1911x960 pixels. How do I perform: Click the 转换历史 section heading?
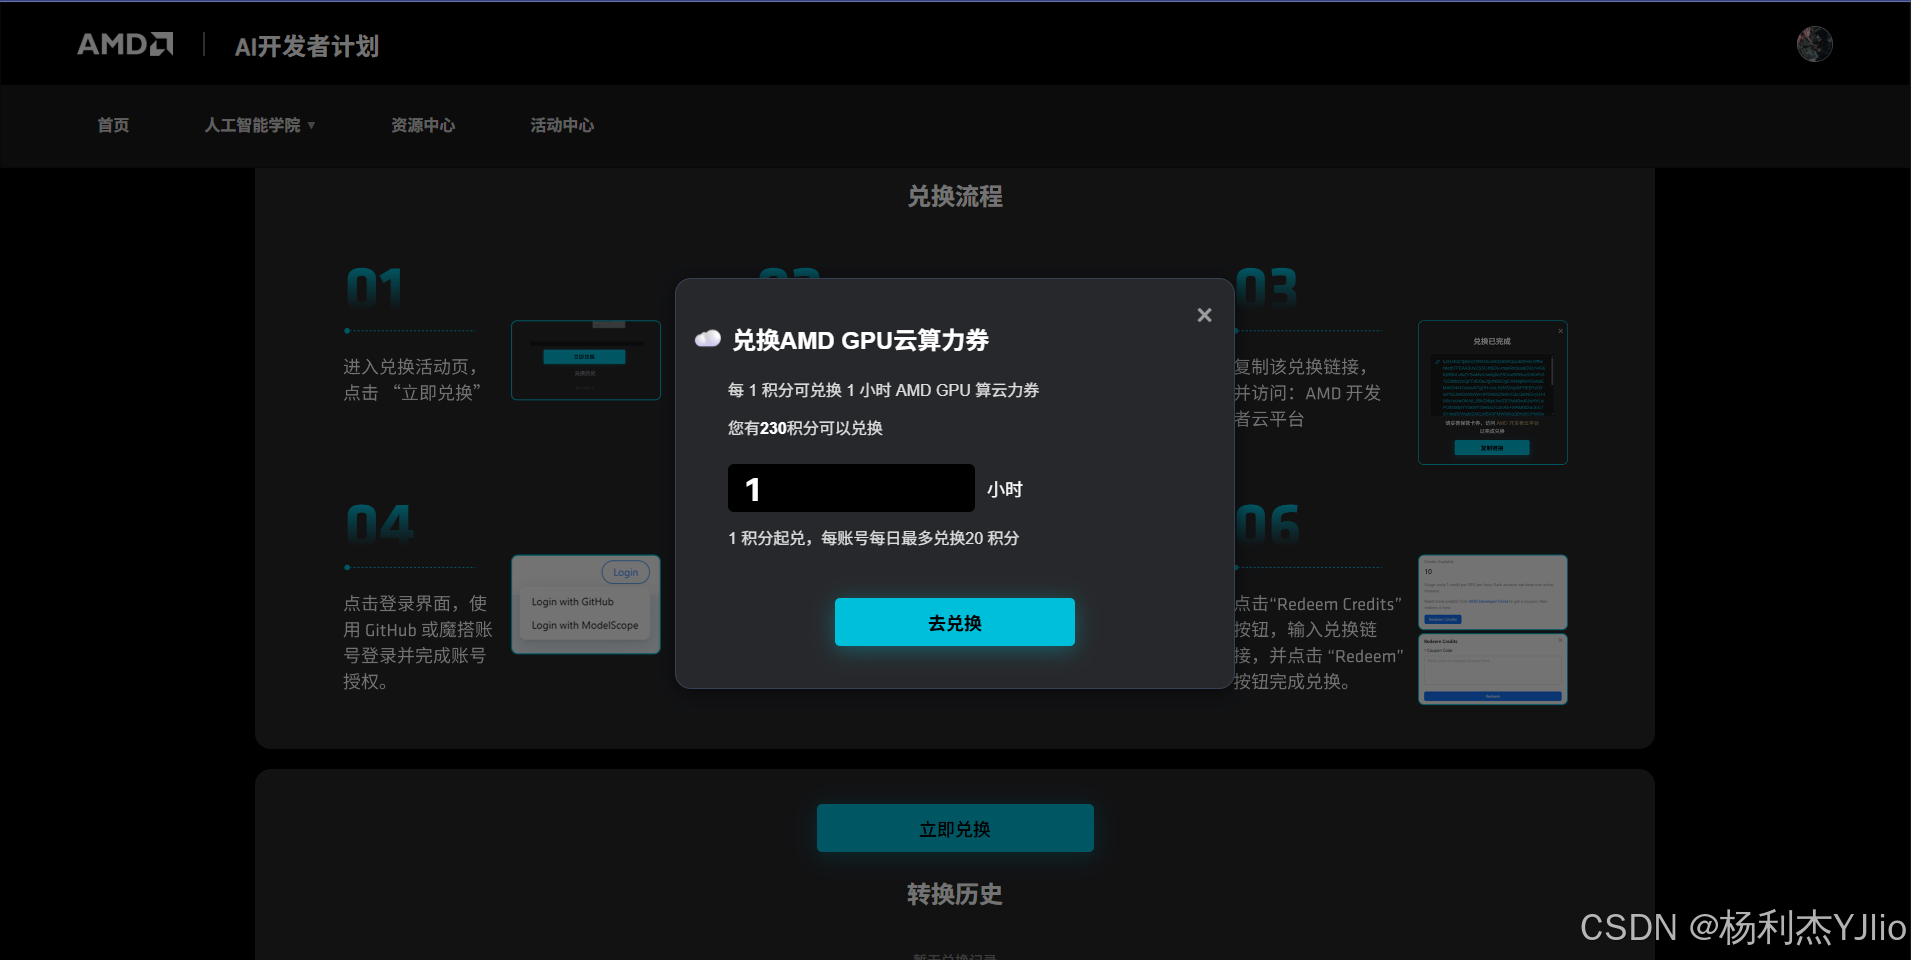pos(955,894)
